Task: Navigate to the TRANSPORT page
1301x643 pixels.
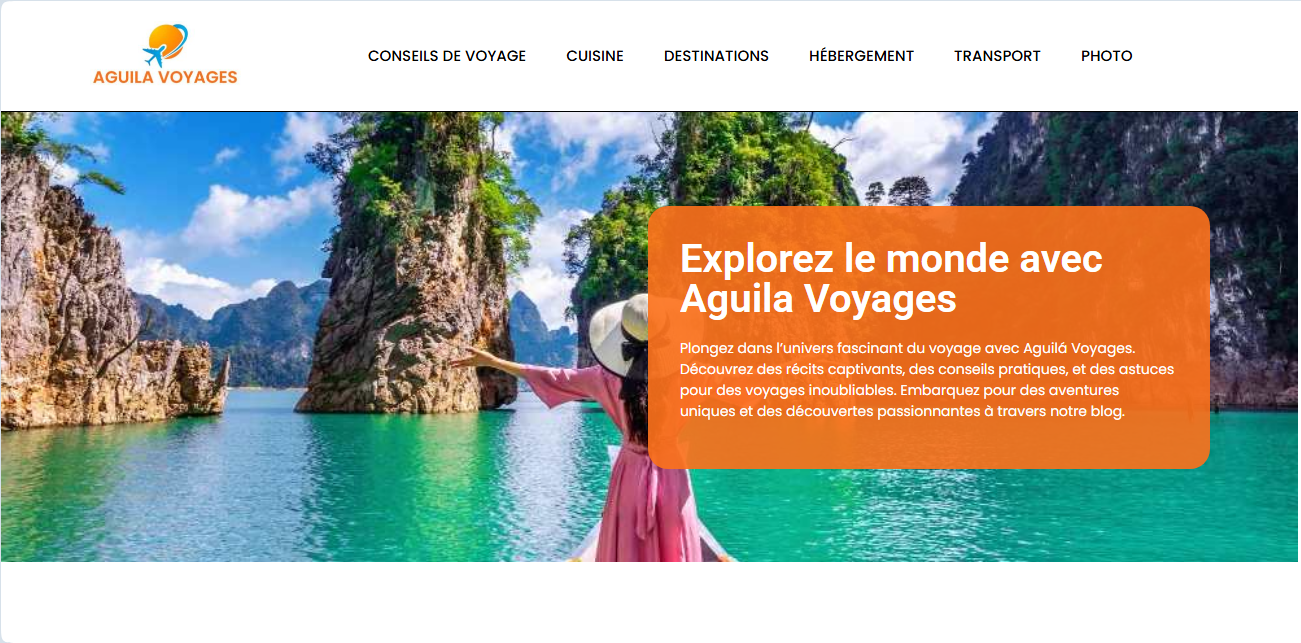Action: [x=997, y=56]
